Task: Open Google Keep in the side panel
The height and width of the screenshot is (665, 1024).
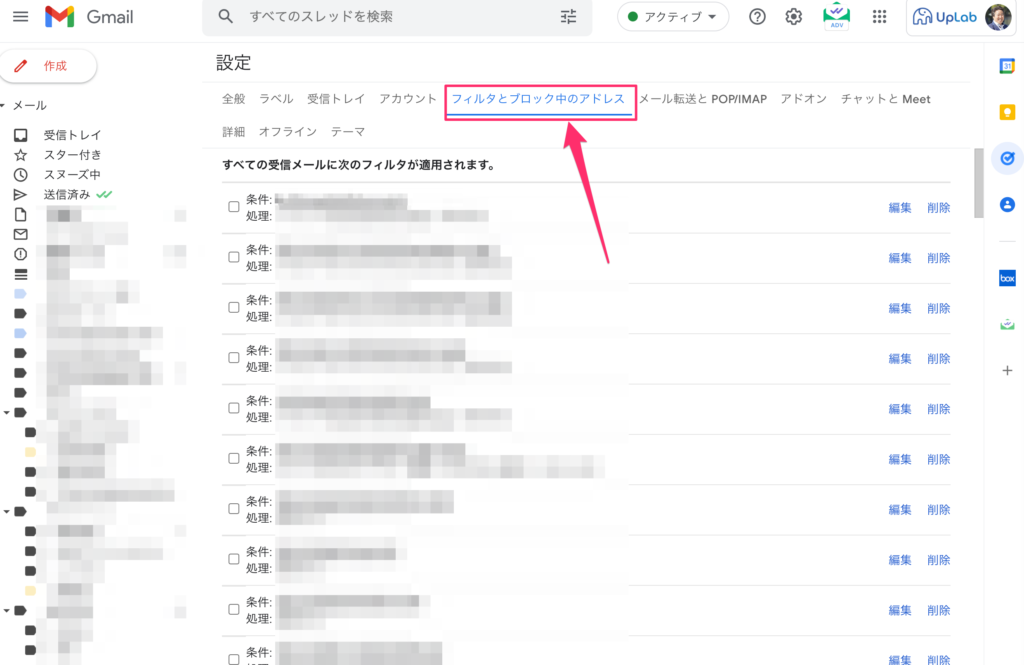Action: point(1008,113)
